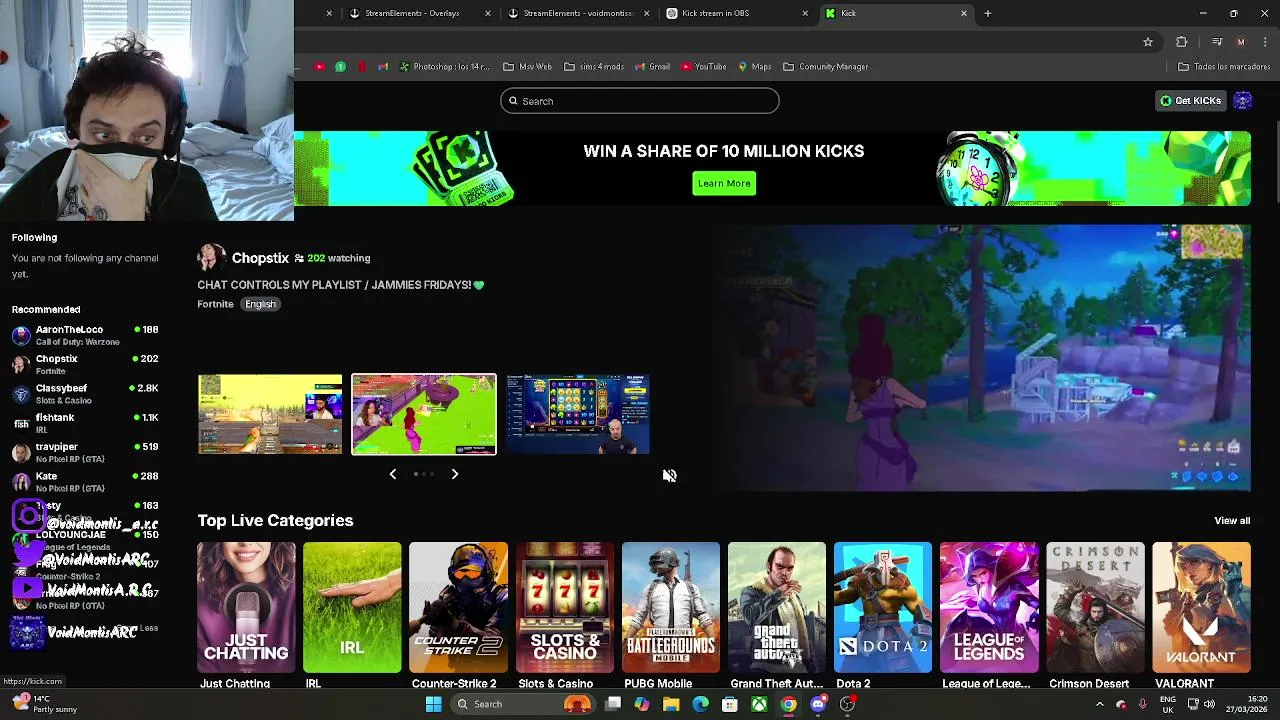Open the Xbox app from taskbar
Screen dimensions: 1280x720
[760, 704]
